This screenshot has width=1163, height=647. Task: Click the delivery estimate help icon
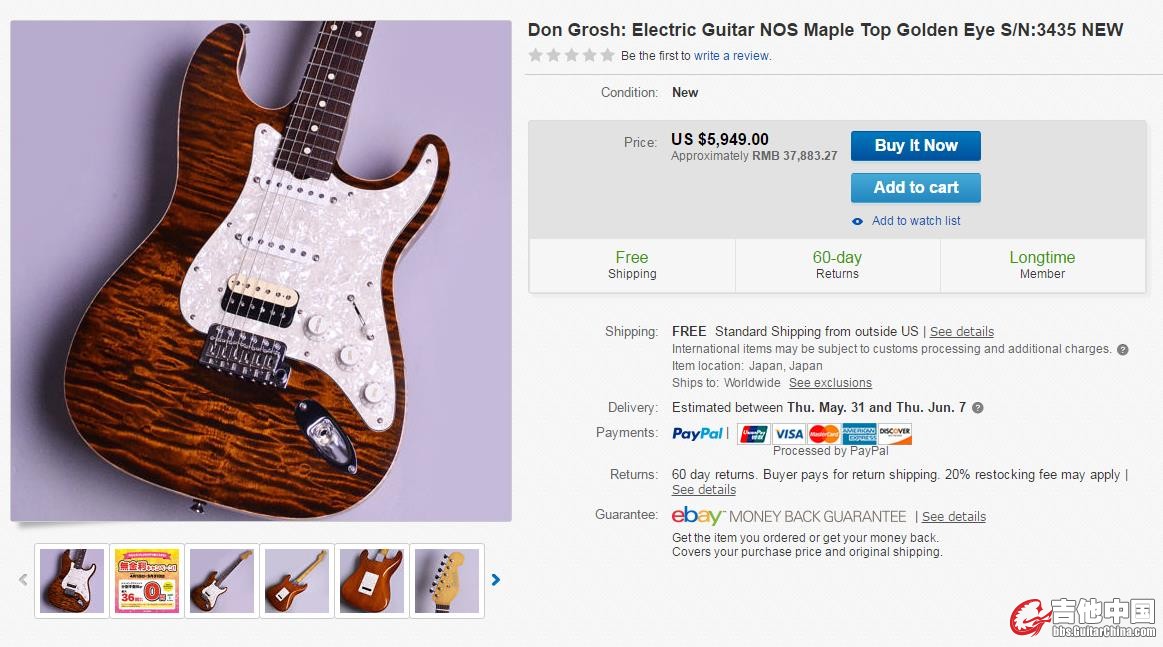(978, 407)
